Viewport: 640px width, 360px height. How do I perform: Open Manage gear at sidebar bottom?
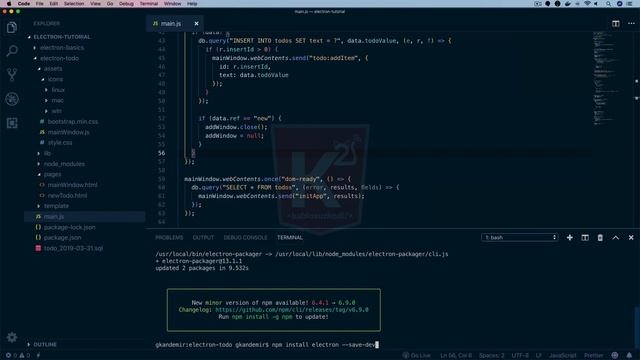[x=12, y=337]
